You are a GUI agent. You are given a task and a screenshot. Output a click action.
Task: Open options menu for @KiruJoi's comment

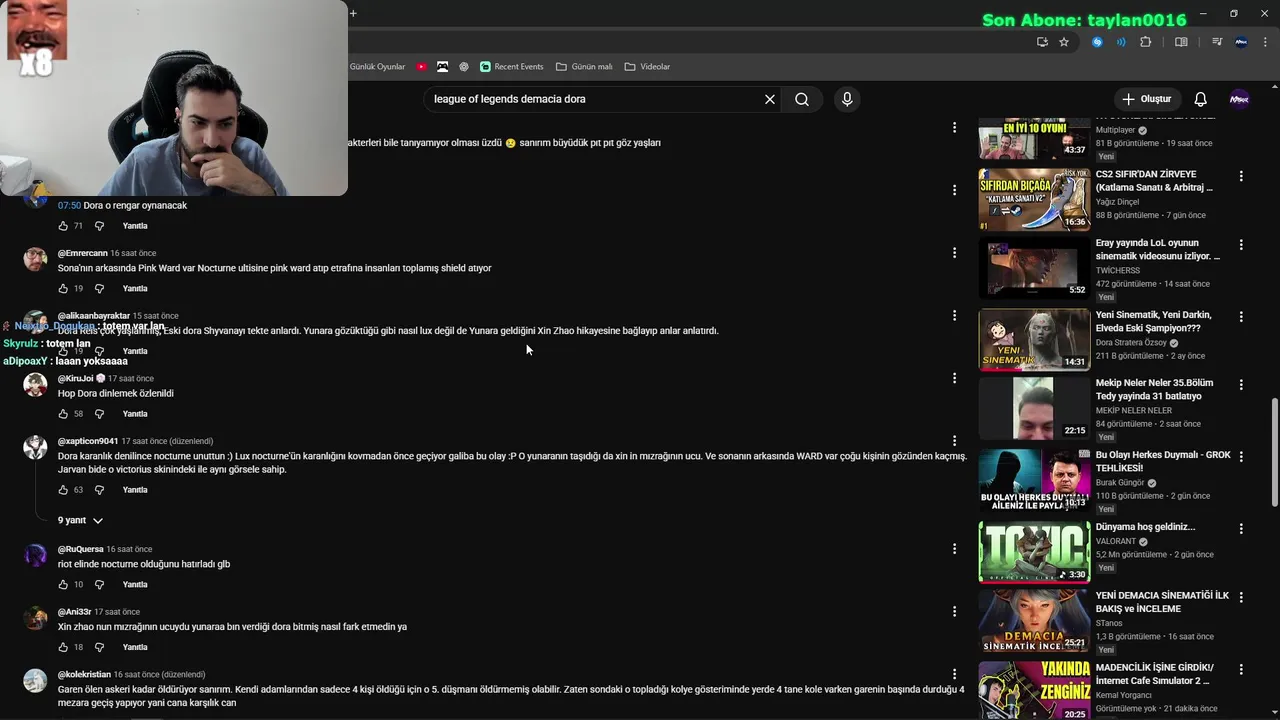pos(954,378)
